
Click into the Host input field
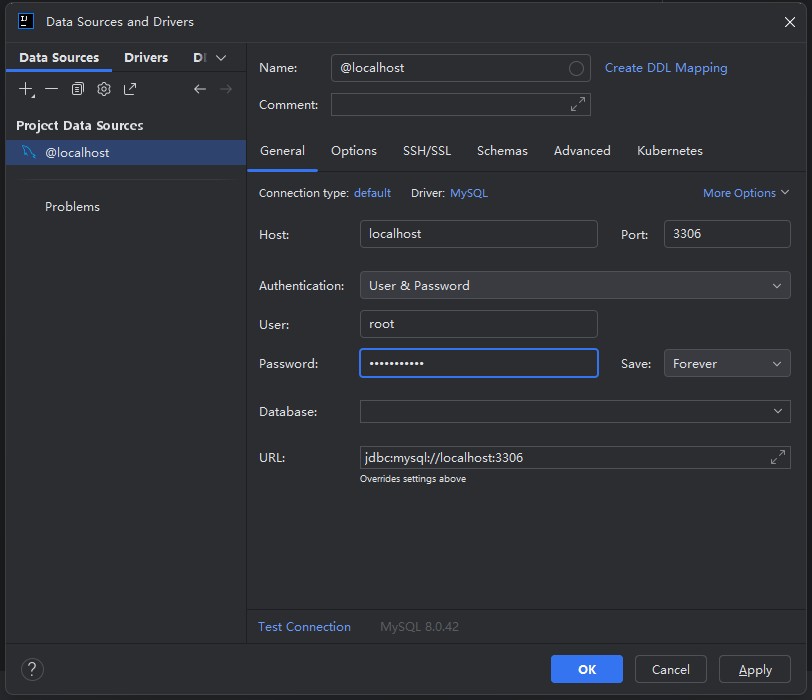(478, 234)
